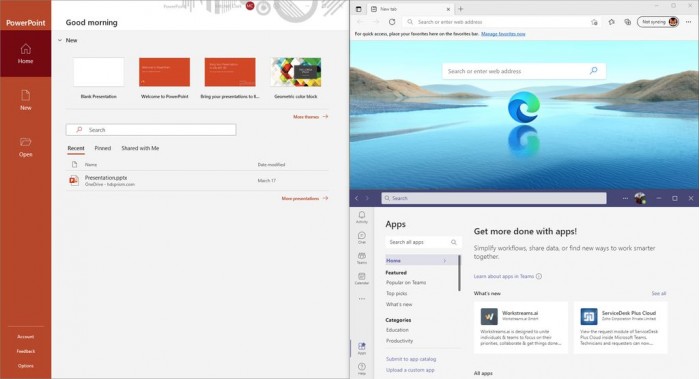Image resolution: width=700 pixels, height=379 pixels.
Task: Switch to the Shared with Me tab
Action: tap(140, 148)
